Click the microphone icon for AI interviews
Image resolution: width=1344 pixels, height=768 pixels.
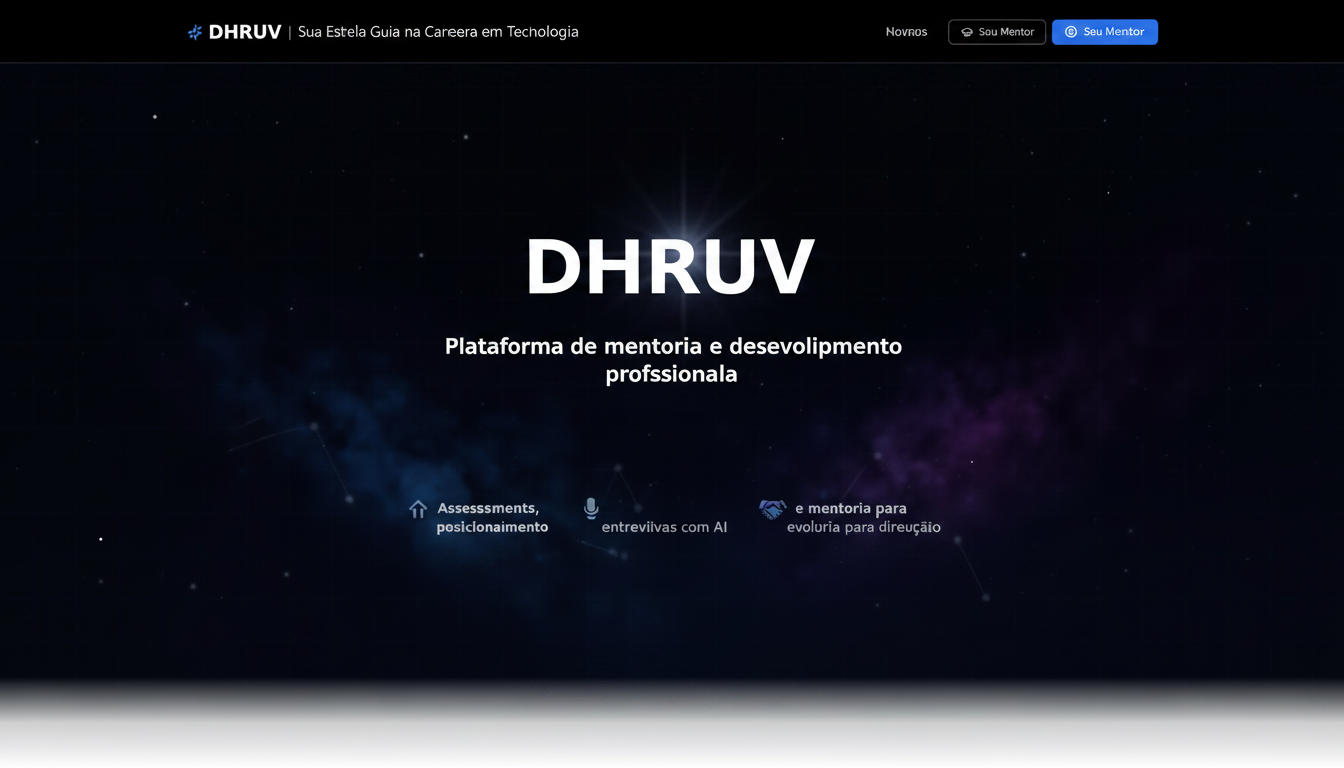[591, 509]
